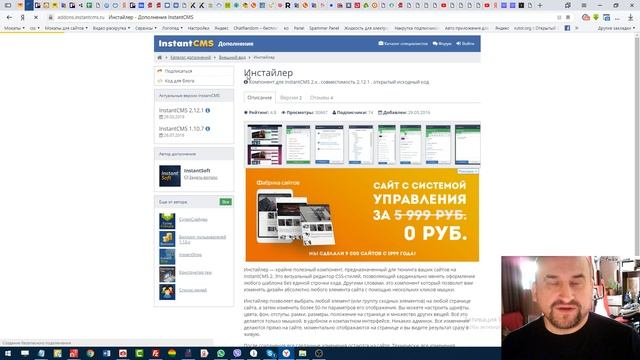
Task: Open FileZilla from the taskbar
Action: pos(156,353)
